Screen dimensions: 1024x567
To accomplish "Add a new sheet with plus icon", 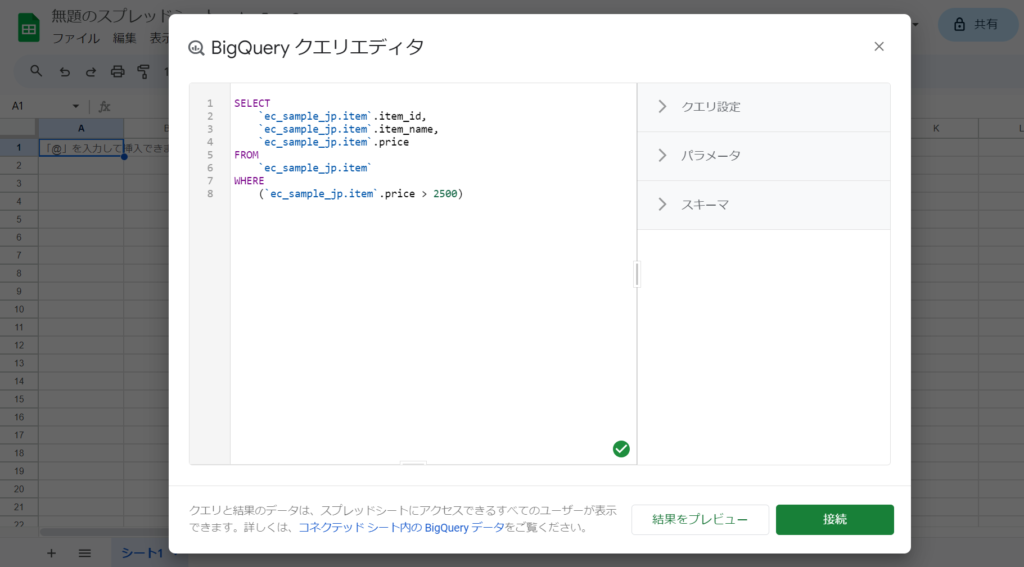I will [51, 553].
